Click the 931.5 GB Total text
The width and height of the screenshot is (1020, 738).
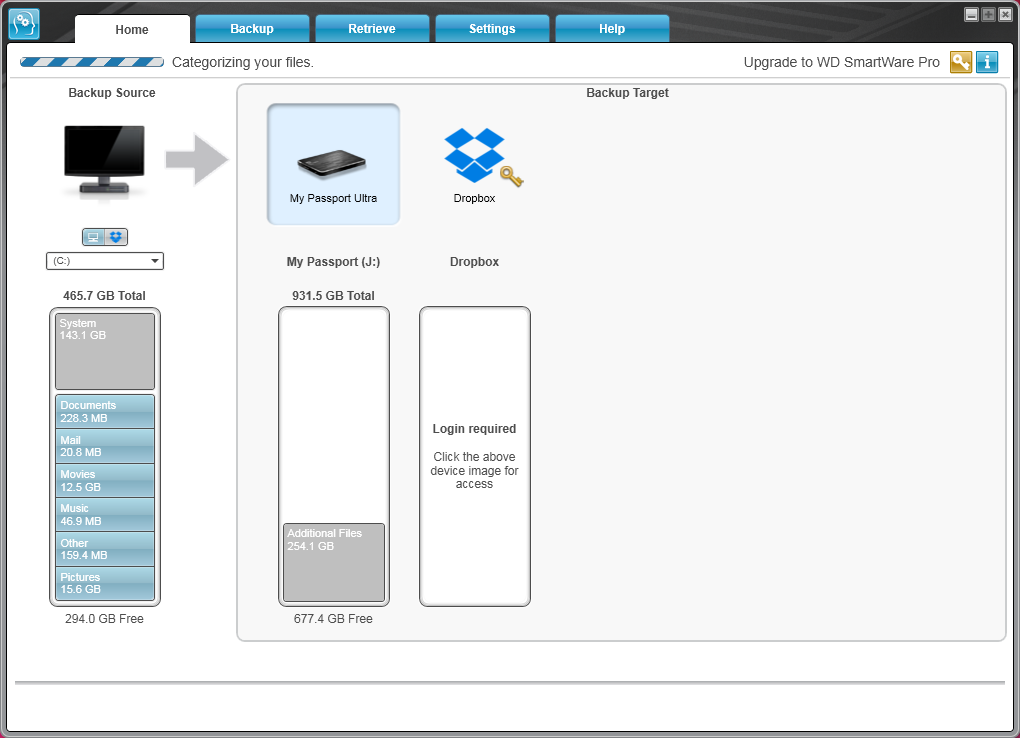click(x=333, y=295)
